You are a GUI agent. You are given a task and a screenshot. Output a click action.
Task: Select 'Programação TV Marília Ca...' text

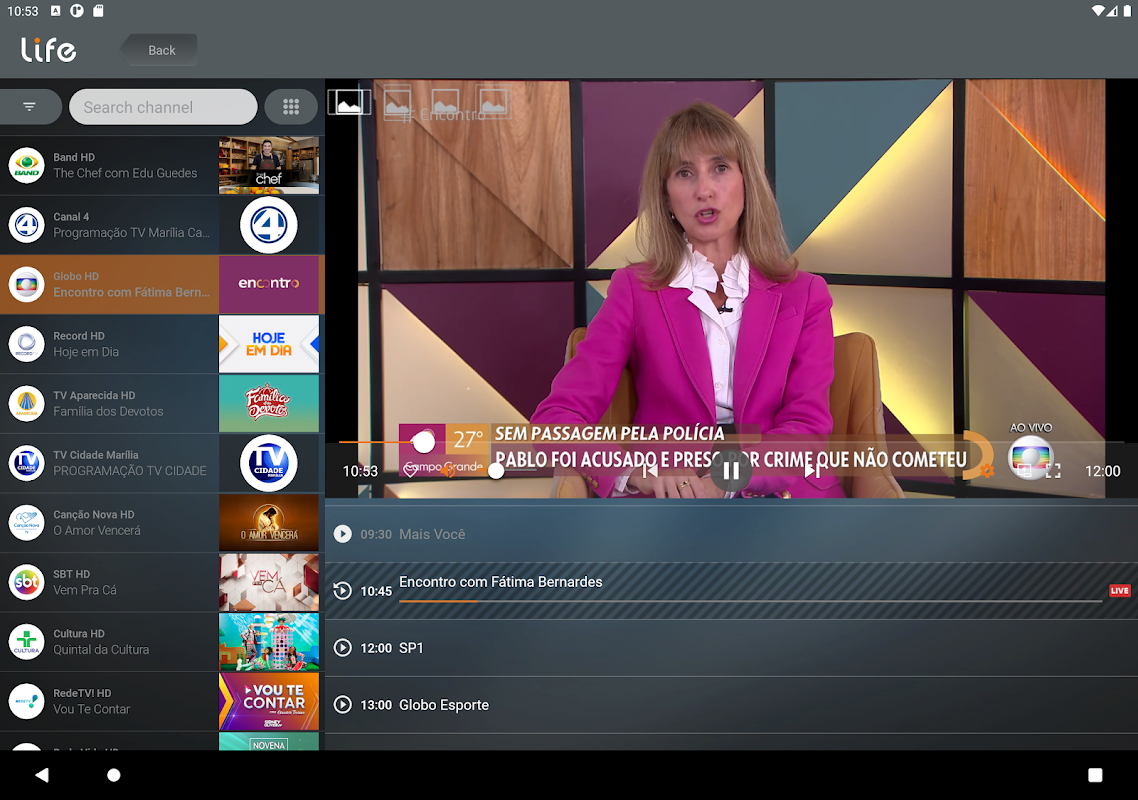(x=131, y=233)
